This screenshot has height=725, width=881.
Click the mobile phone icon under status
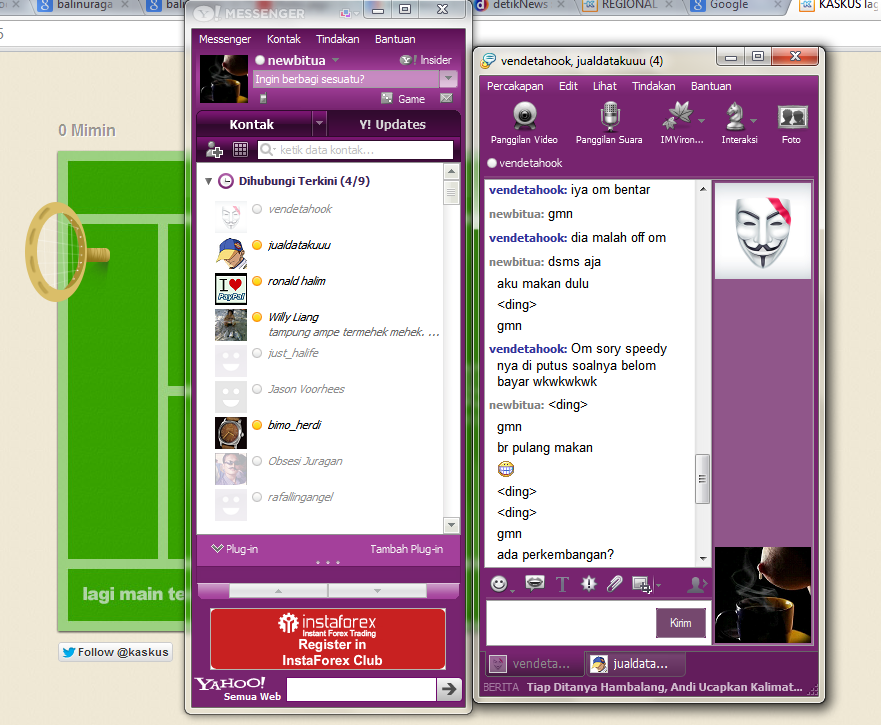click(x=262, y=98)
